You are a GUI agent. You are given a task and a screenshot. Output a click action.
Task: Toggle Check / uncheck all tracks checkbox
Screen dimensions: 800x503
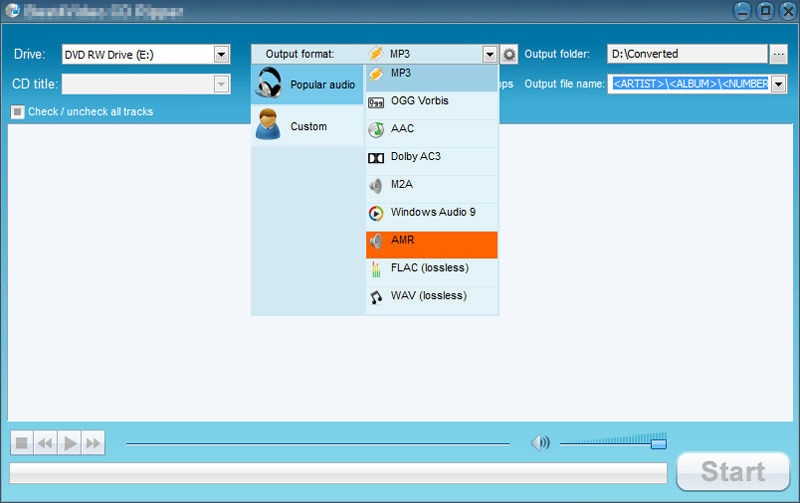pyautogui.click(x=17, y=112)
